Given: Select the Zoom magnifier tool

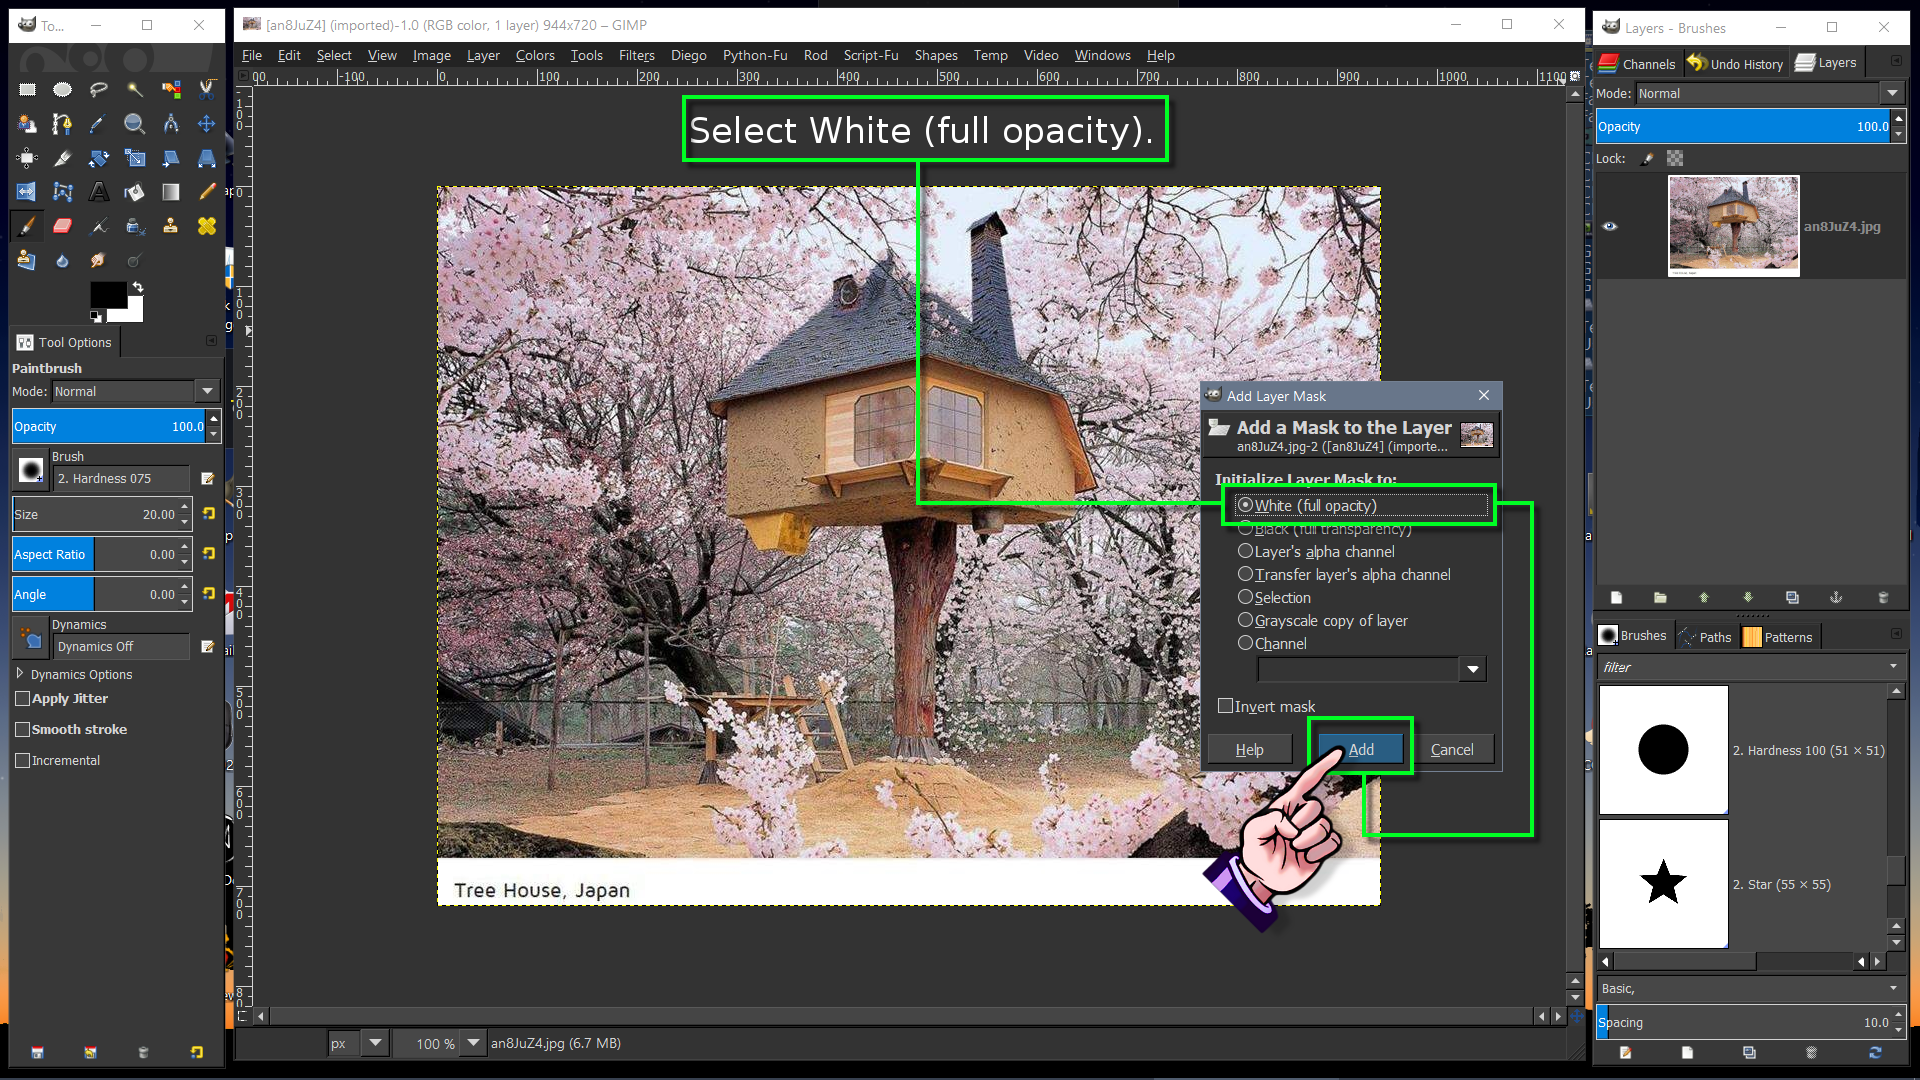Looking at the screenshot, I should pos(134,124).
